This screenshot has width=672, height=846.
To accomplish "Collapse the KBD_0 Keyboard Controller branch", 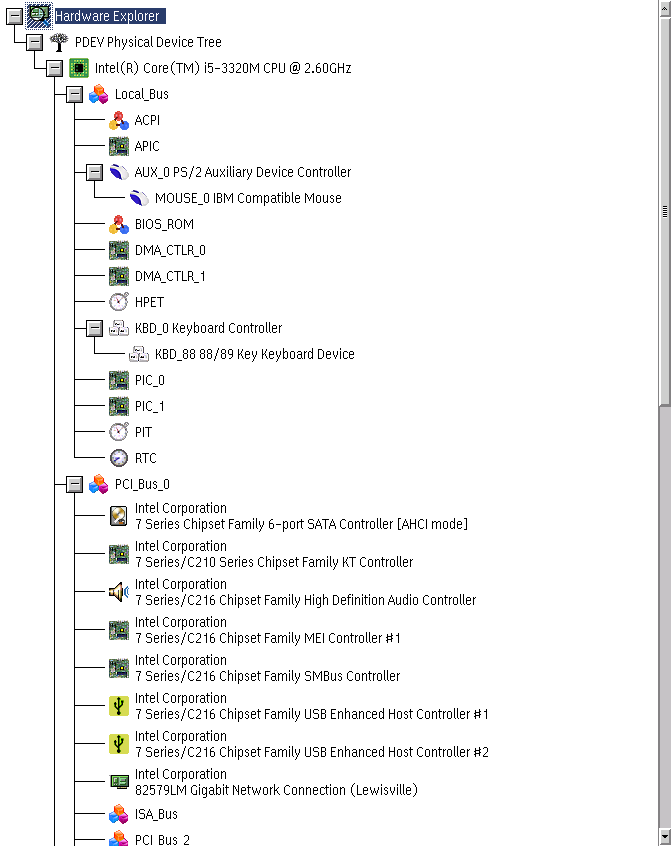I will [94, 328].
